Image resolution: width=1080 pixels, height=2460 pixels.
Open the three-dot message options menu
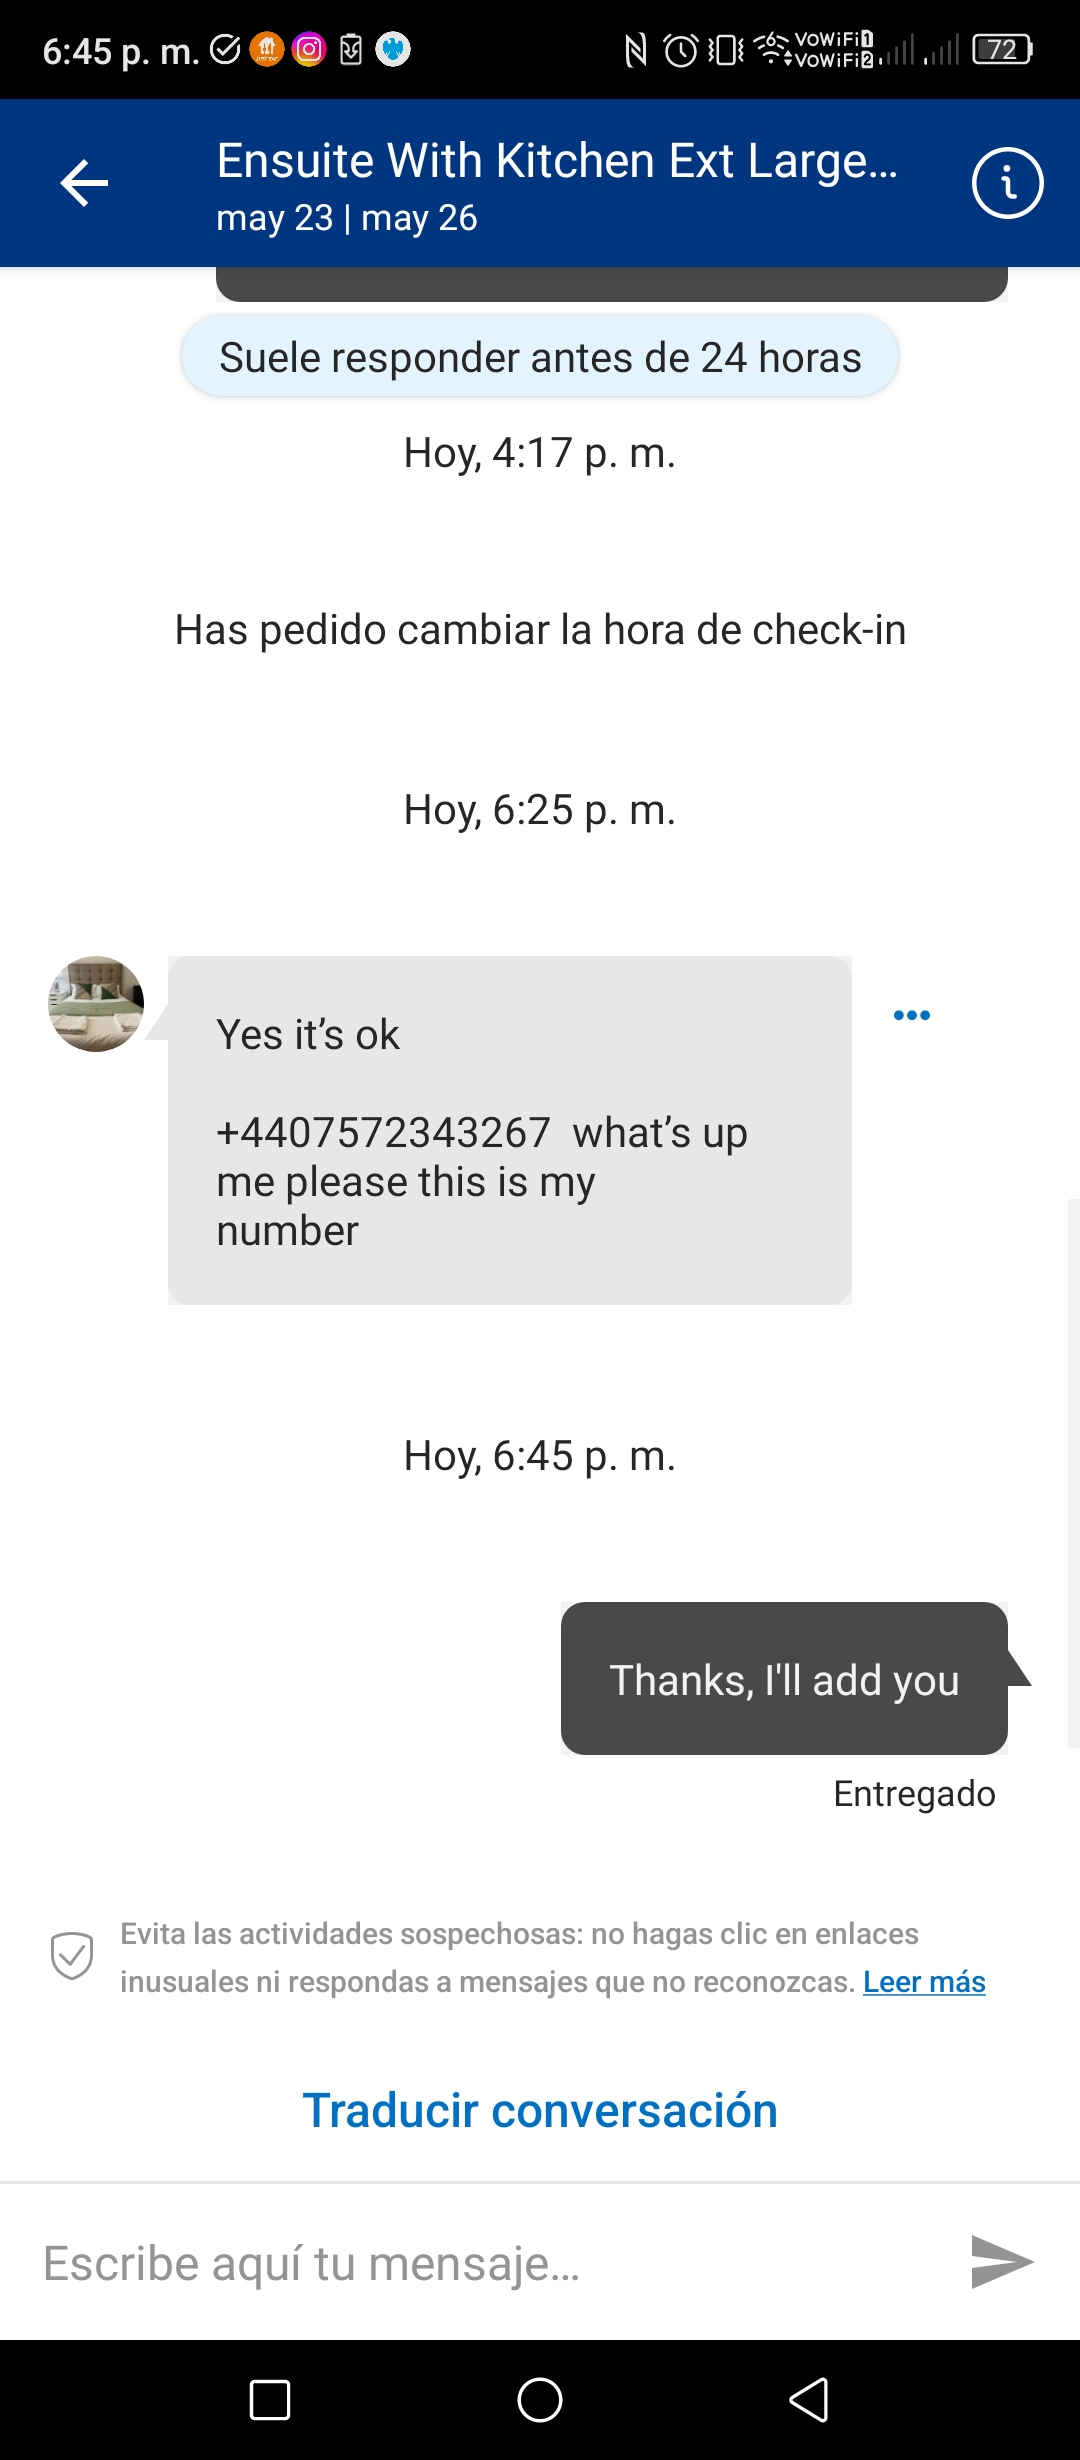coord(911,1015)
